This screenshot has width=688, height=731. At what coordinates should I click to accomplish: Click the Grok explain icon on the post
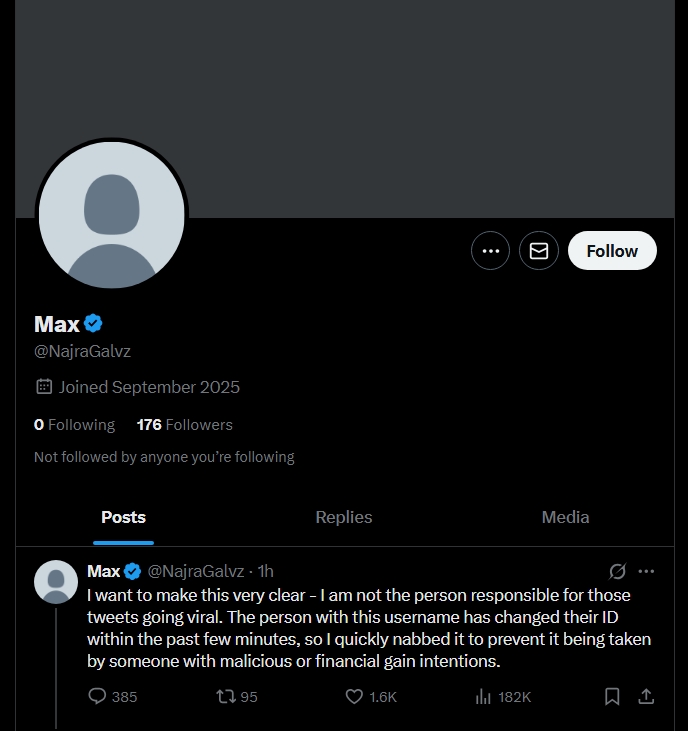pyautogui.click(x=617, y=571)
